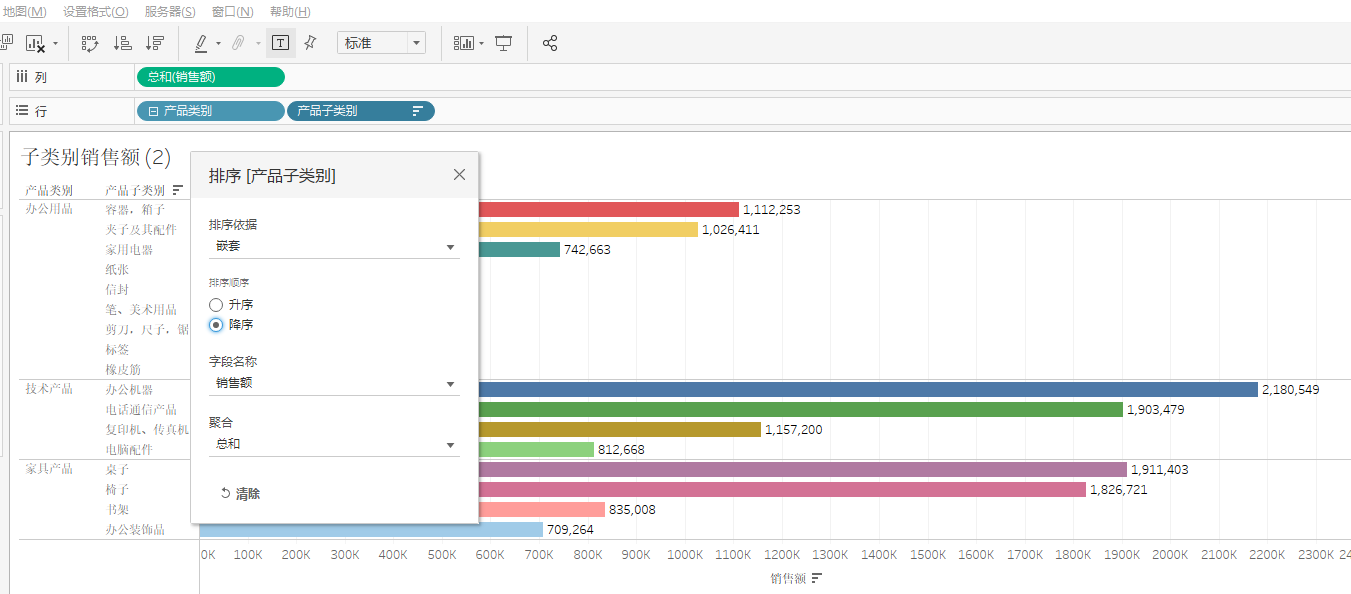Select the 升序 radio button
This screenshot has height=594, width=1351.
click(x=216, y=304)
